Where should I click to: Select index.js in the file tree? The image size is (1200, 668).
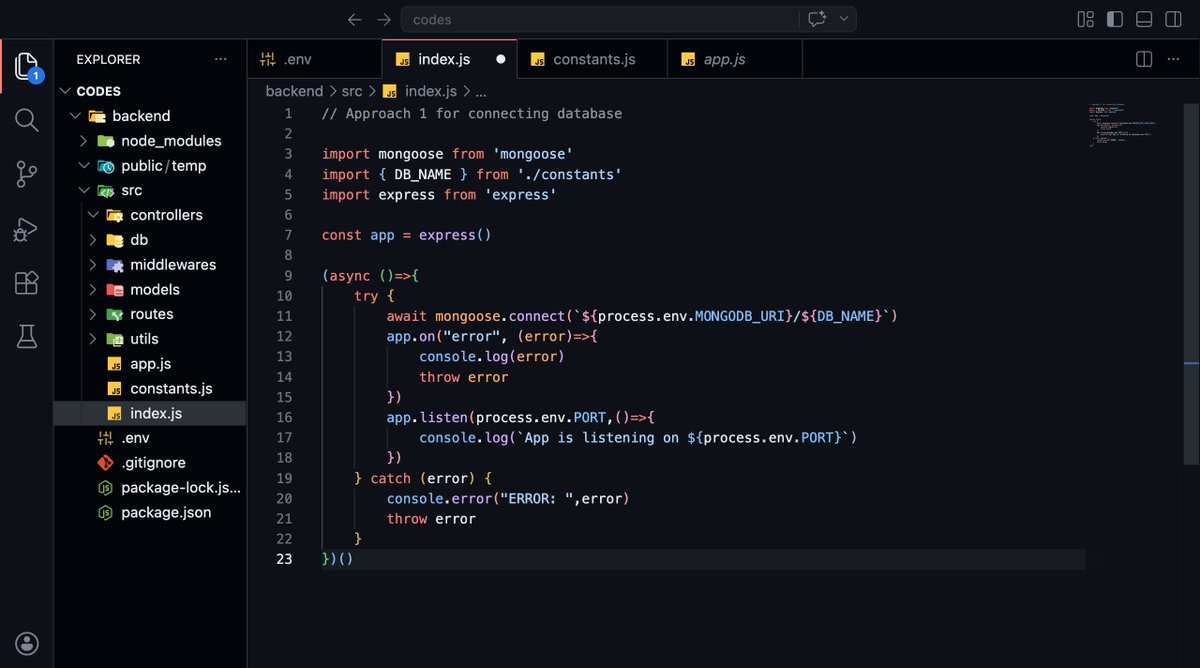(x=150, y=413)
